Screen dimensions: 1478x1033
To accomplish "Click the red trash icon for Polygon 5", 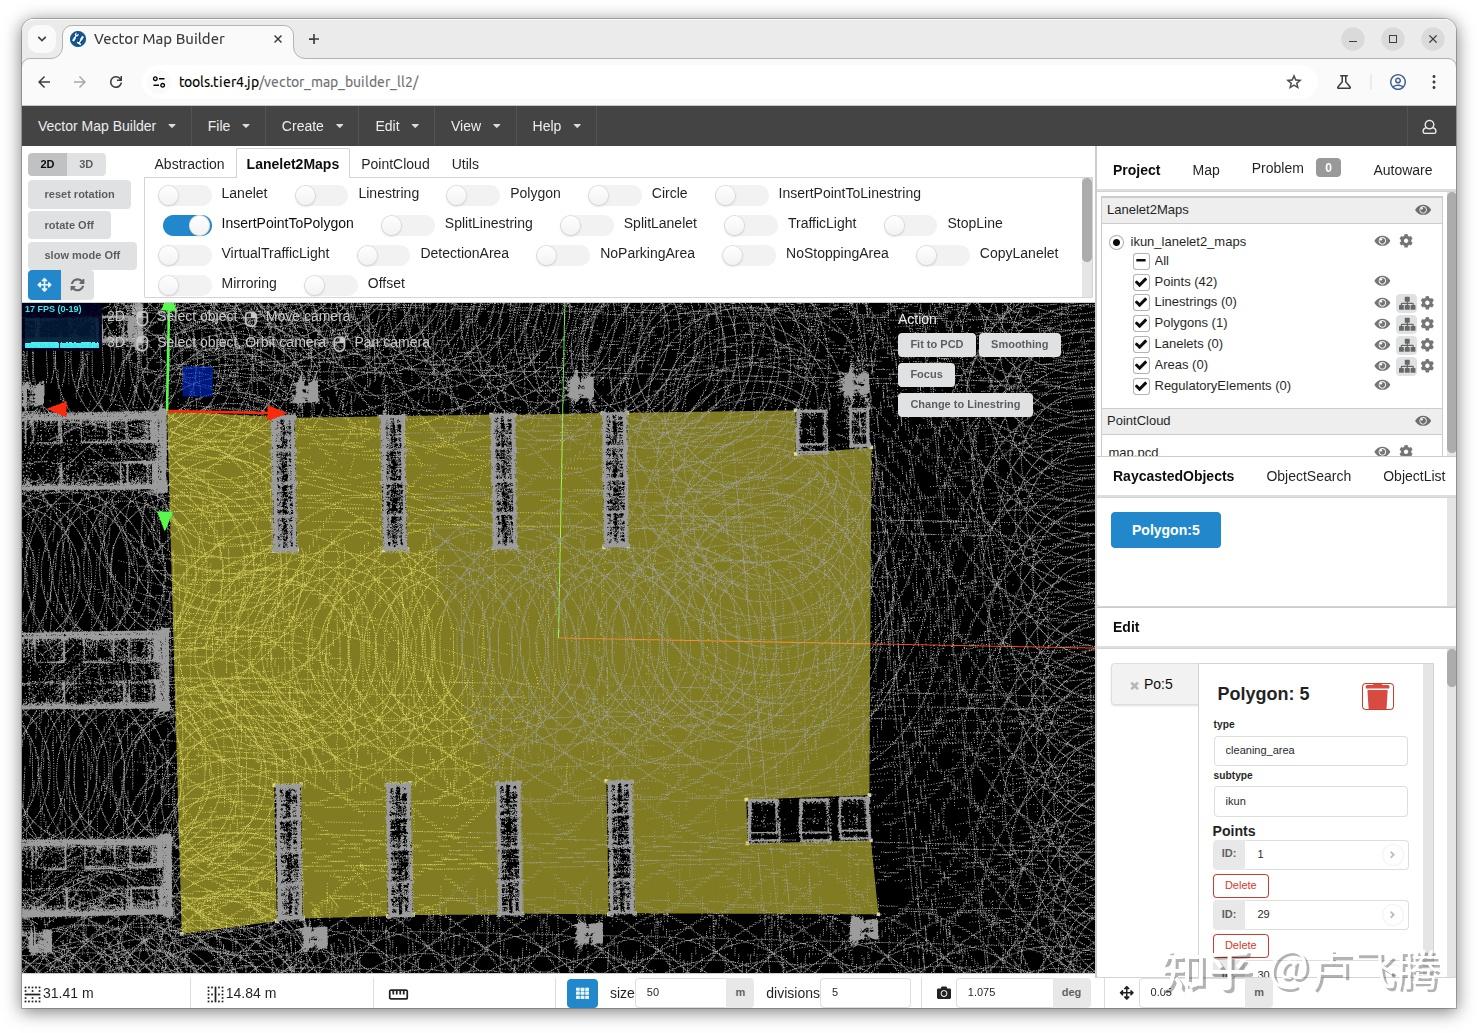I will 1377,696.
